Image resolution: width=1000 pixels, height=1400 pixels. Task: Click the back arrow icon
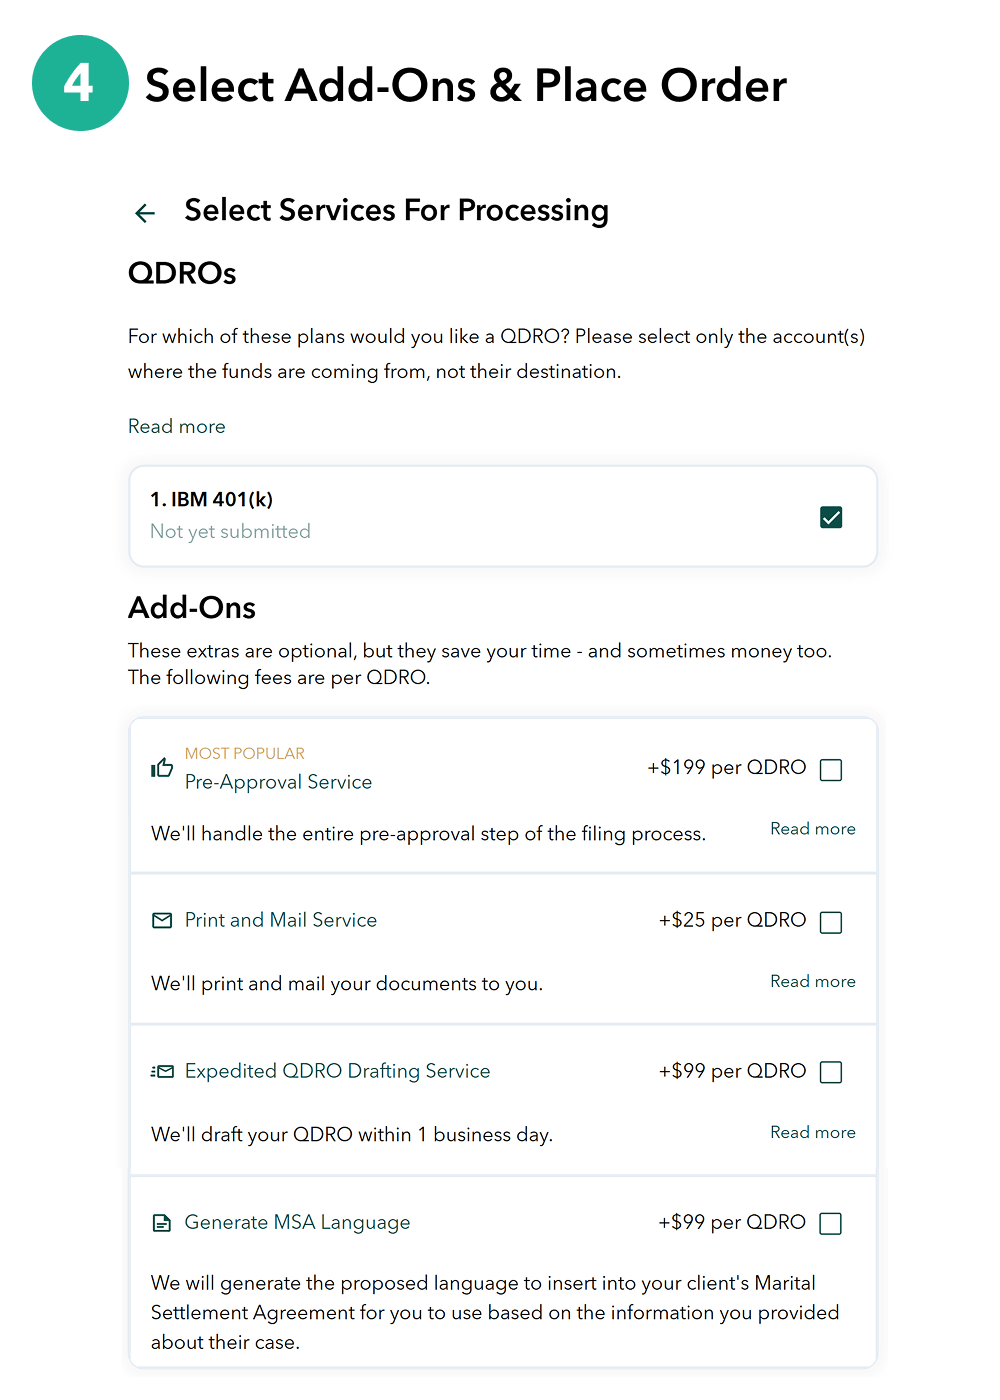(145, 213)
